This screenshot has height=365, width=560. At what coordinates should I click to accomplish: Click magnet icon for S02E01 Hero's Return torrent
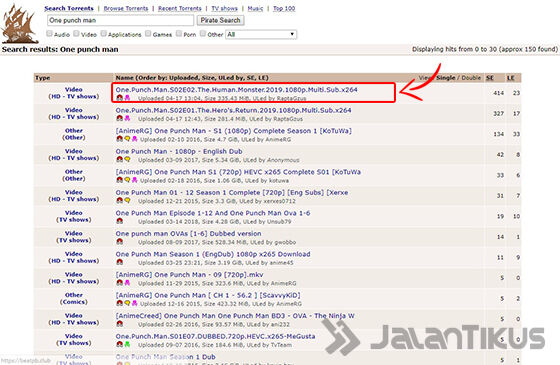tap(120, 118)
